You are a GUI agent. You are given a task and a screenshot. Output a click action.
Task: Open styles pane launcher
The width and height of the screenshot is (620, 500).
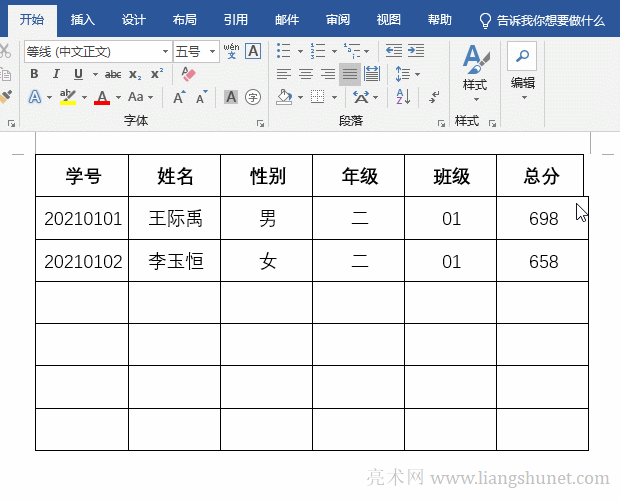pos(492,124)
